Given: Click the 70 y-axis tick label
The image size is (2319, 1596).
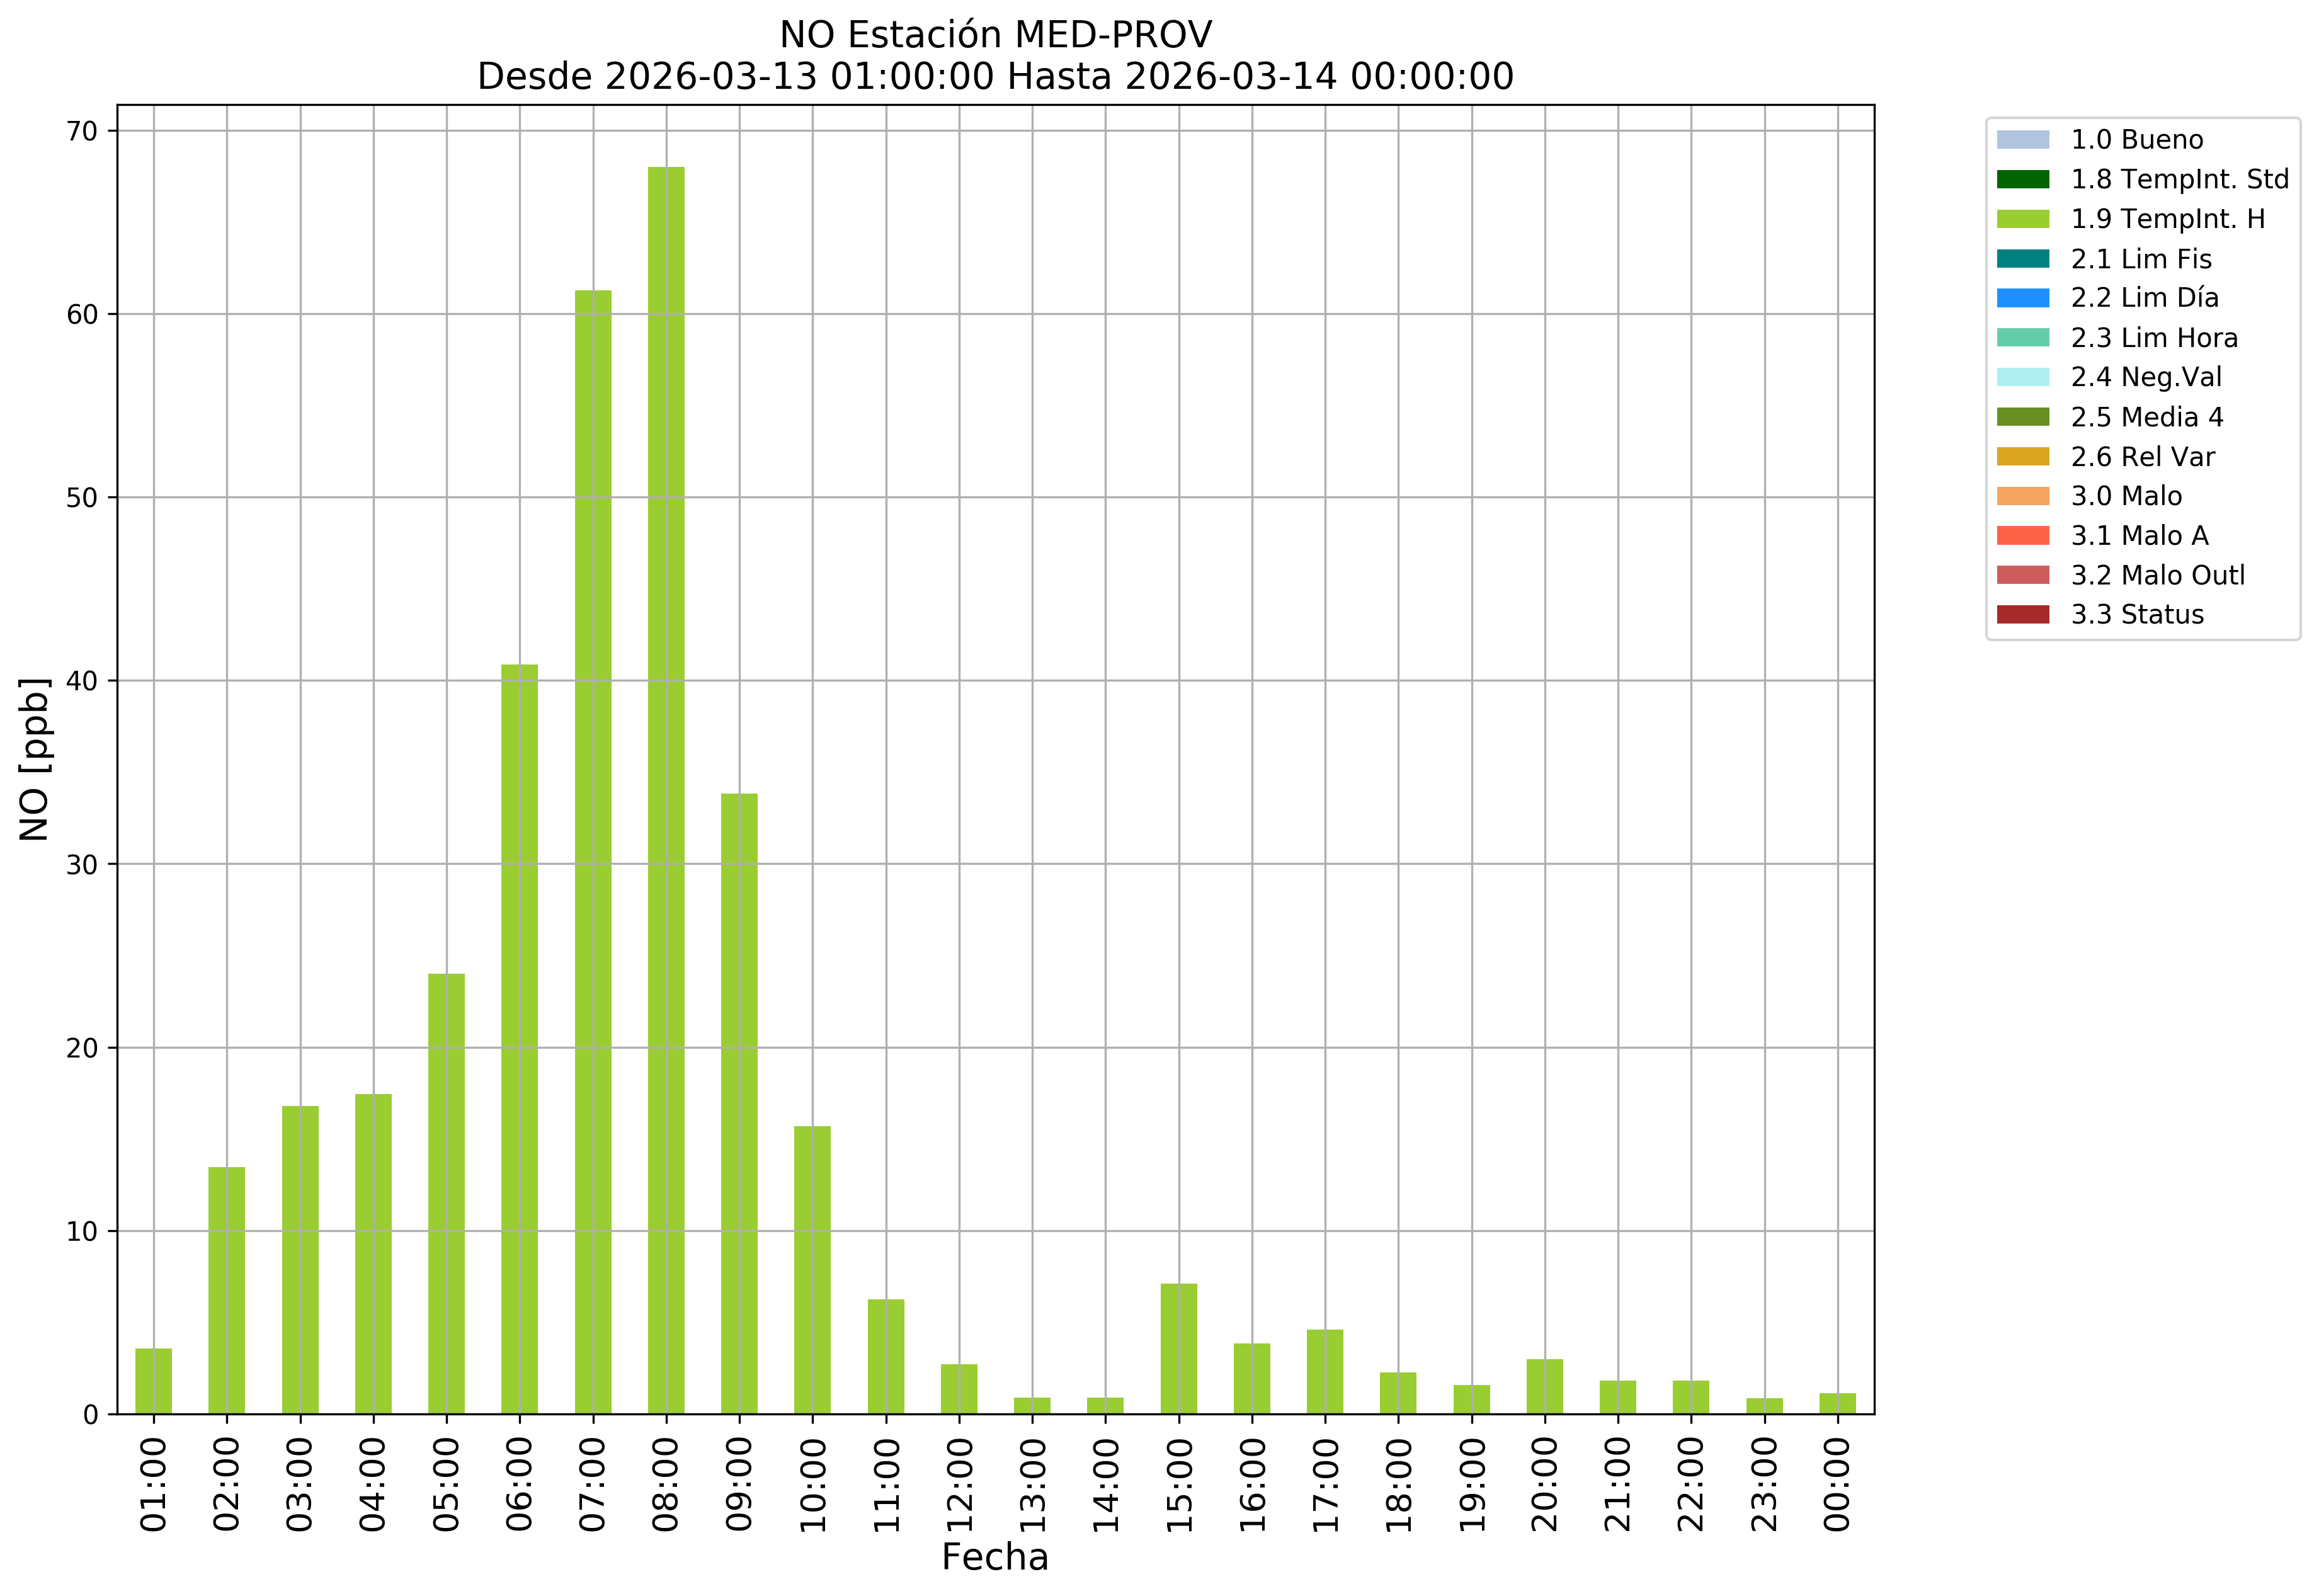Looking at the screenshot, I should click(x=82, y=131).
